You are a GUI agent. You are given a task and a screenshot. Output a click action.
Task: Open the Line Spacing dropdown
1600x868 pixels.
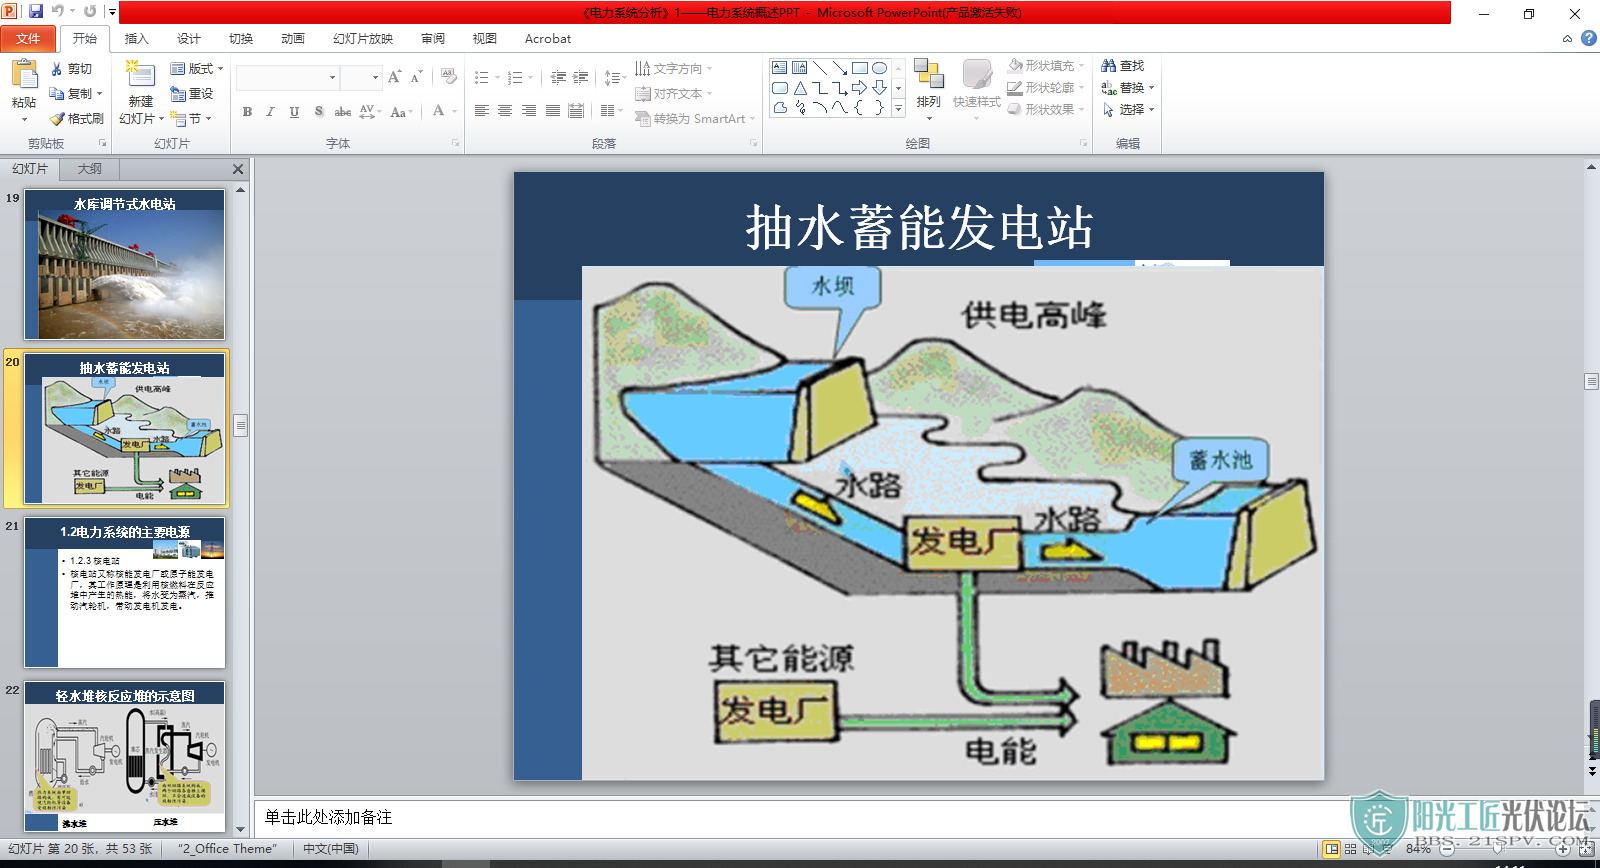(615, 77)
